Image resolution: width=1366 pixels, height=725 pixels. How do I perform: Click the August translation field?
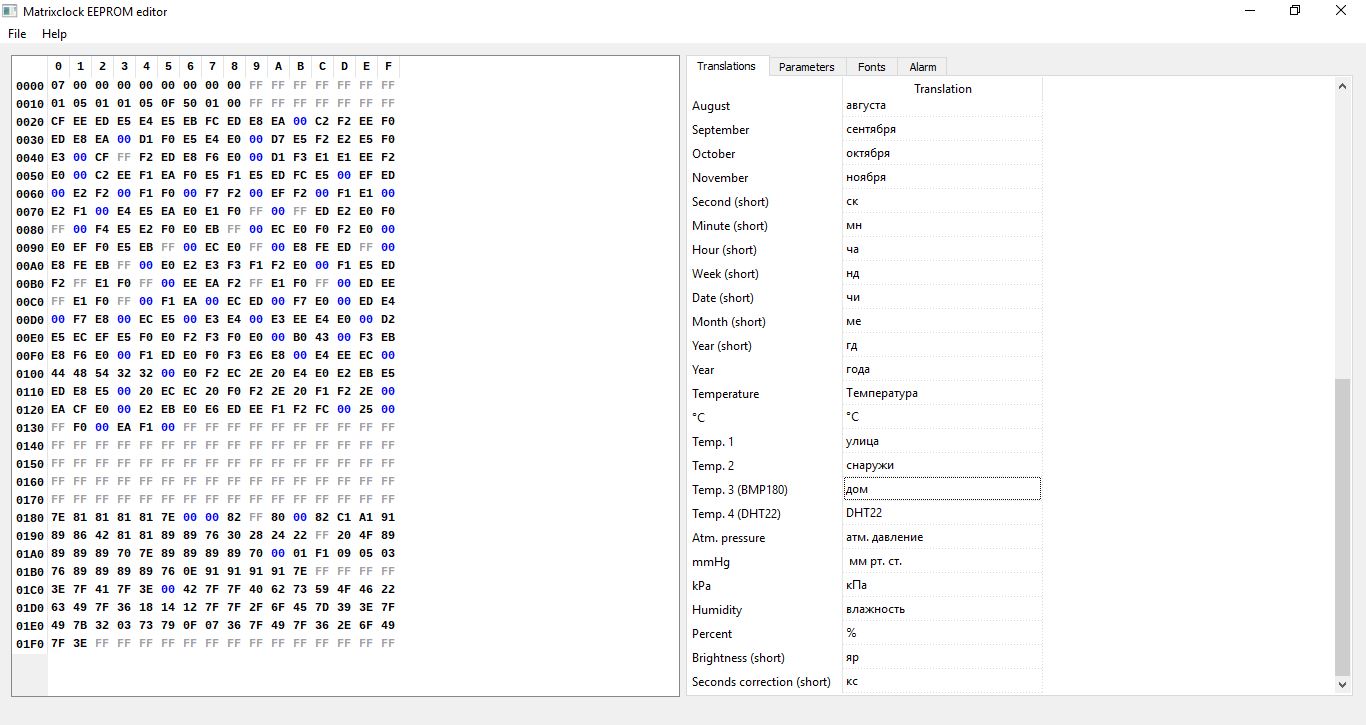click(x=942, y=105)
